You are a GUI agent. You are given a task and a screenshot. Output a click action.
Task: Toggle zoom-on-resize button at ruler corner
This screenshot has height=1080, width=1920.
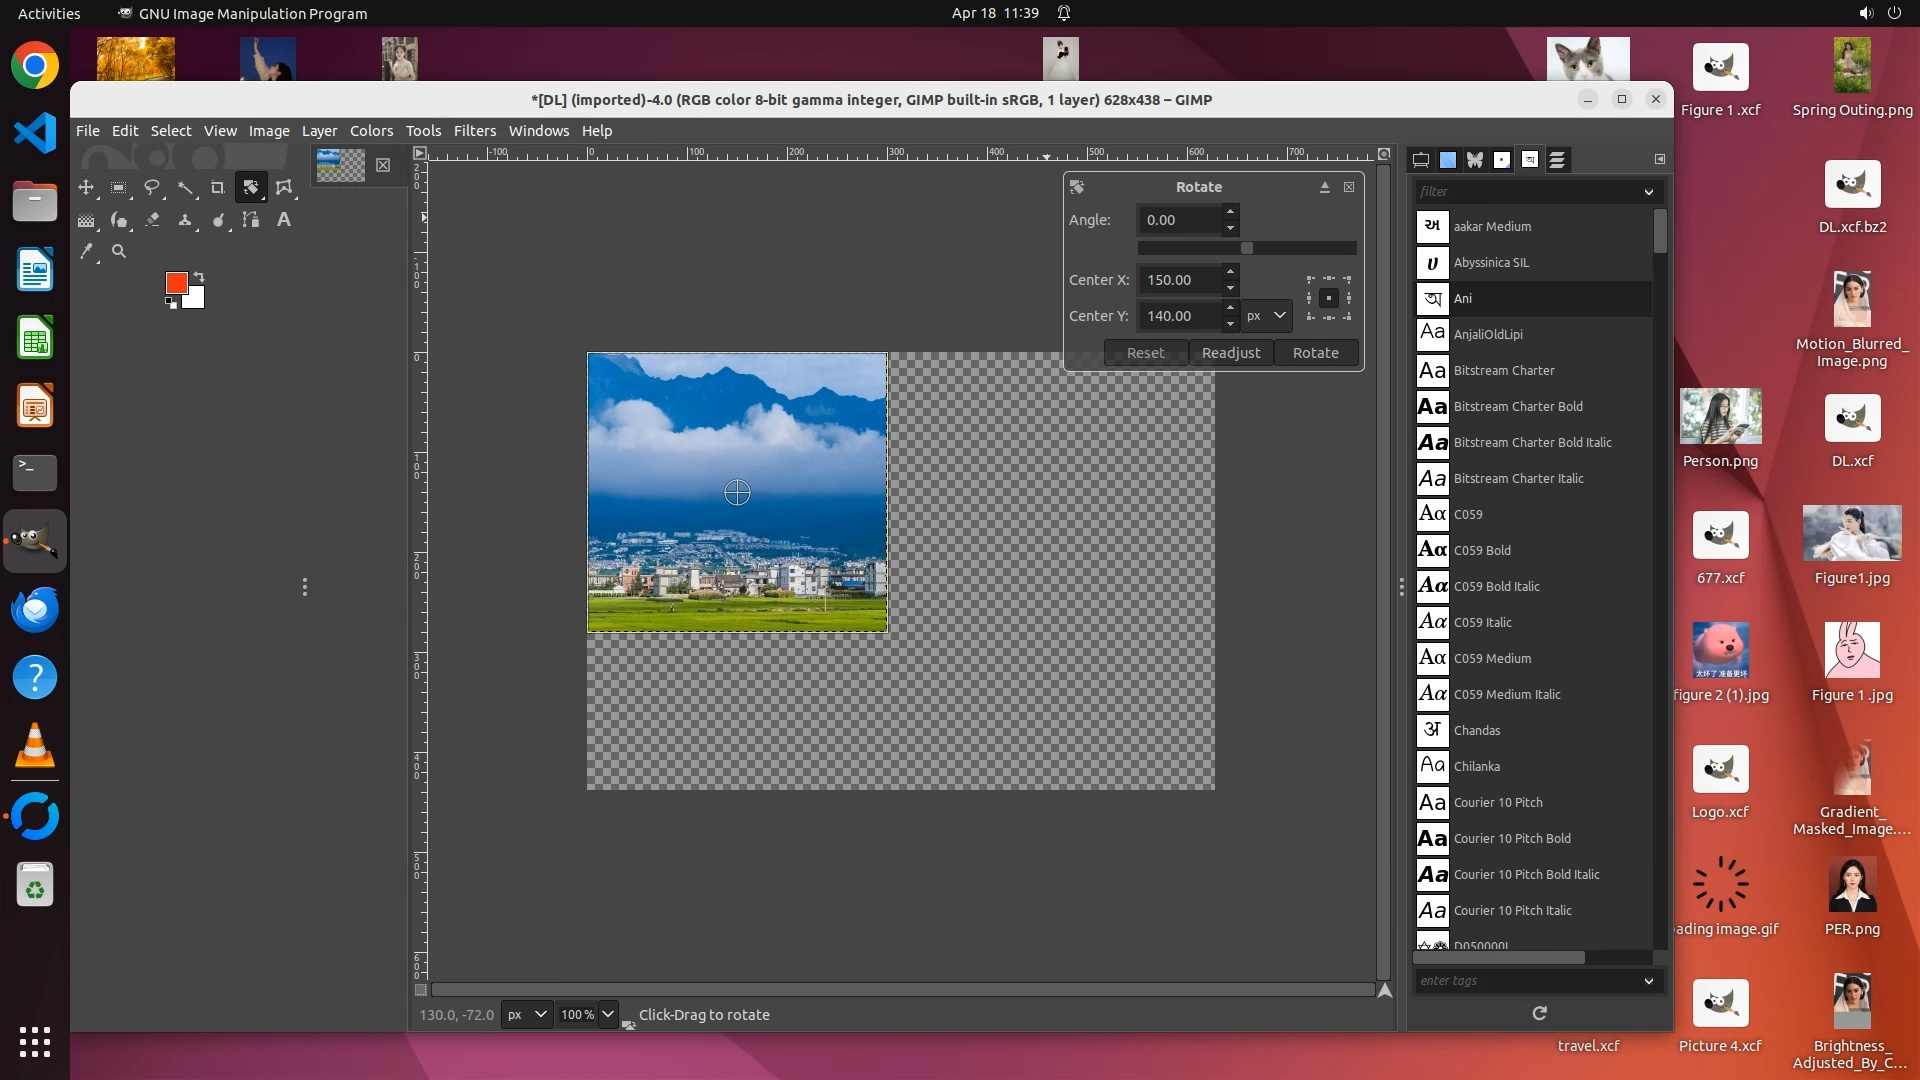(1384, 154)
